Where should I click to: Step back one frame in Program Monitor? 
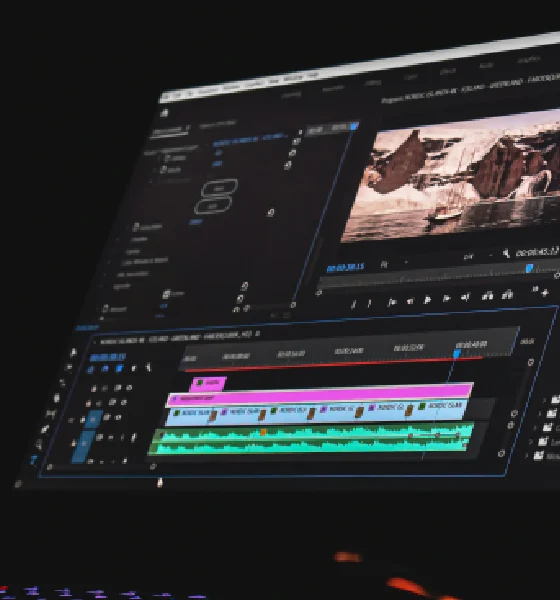tap(410, 301)
